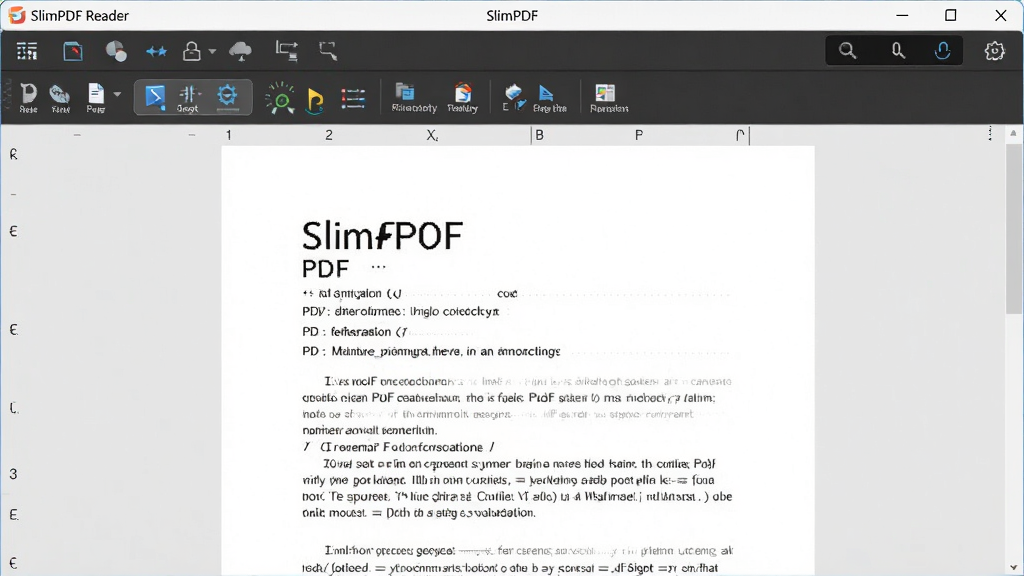Screen dimensions: 1024x576
Task: Click the SlimPDF Reader app logo
Action: pos(16,15)
